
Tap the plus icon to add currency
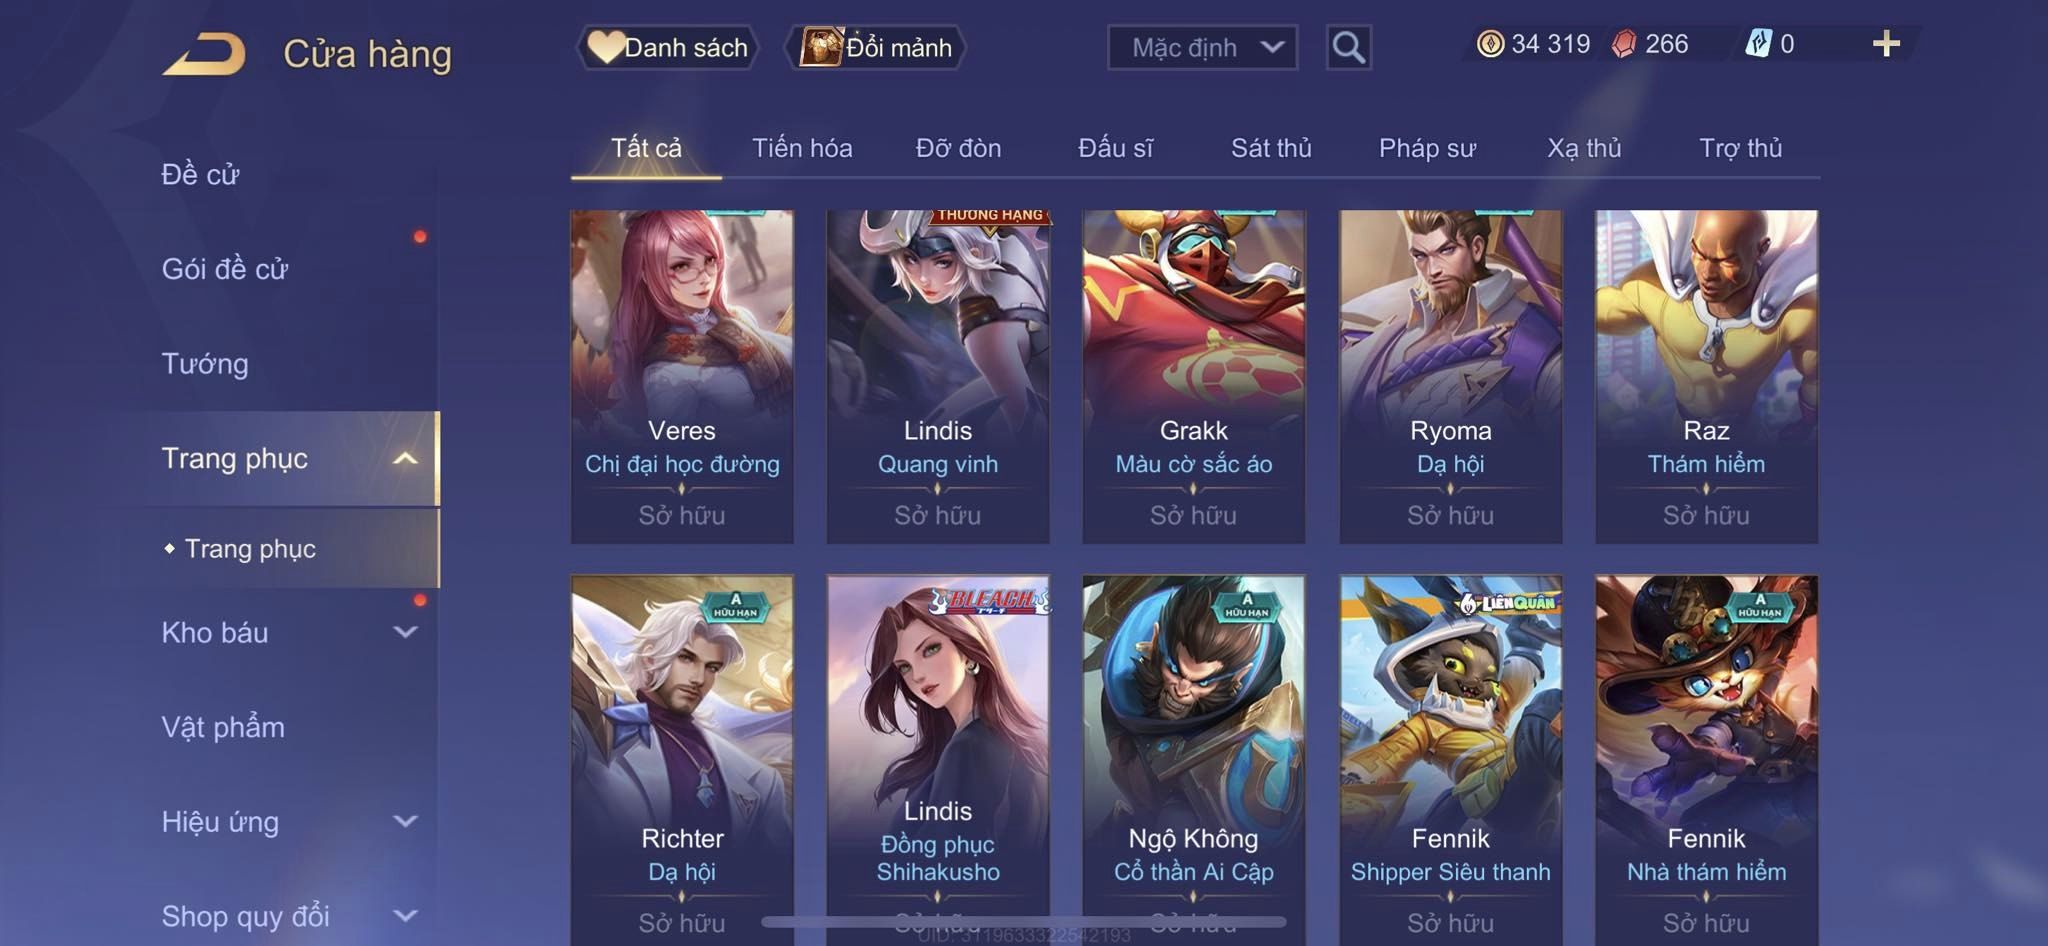pyautogui.click(x=1886, y=44)
